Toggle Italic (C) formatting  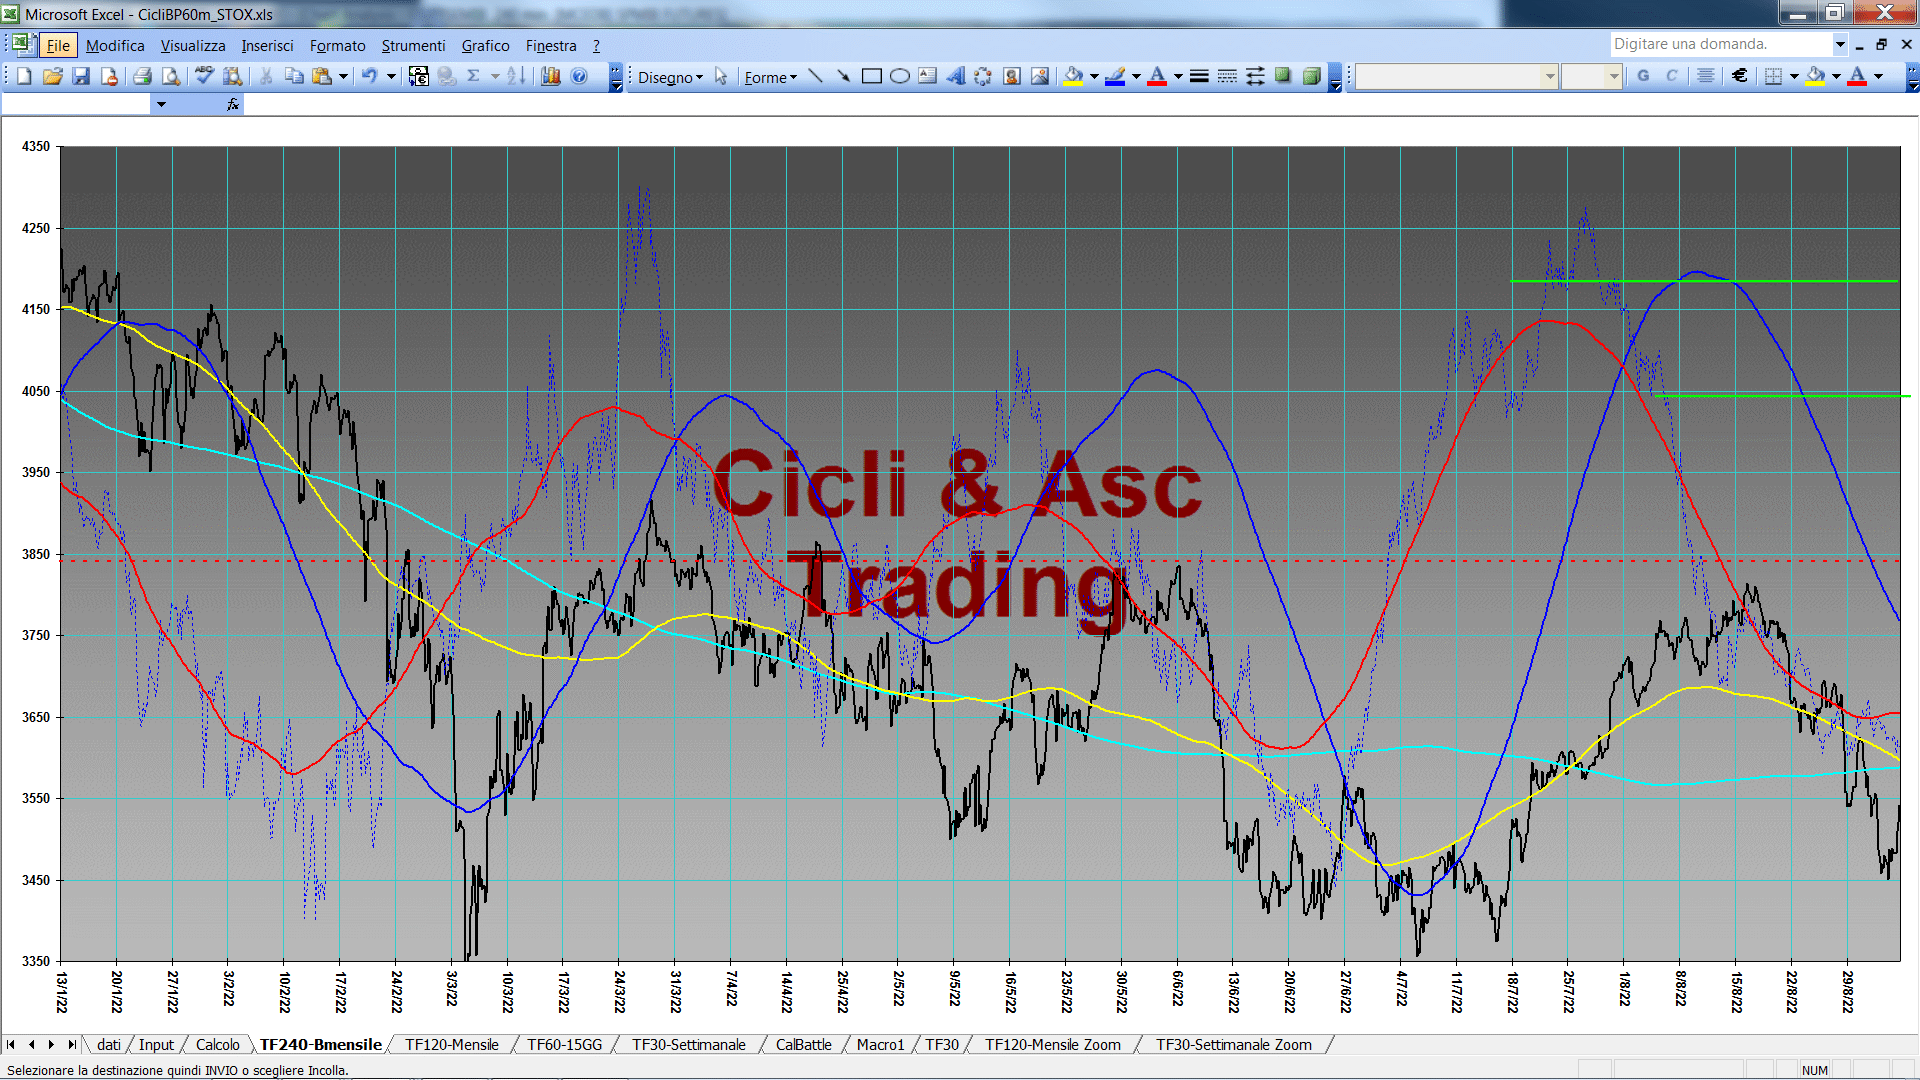(1671, 76)
